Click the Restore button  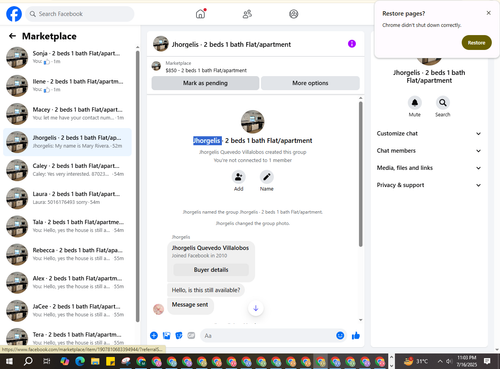click(476, 43)
